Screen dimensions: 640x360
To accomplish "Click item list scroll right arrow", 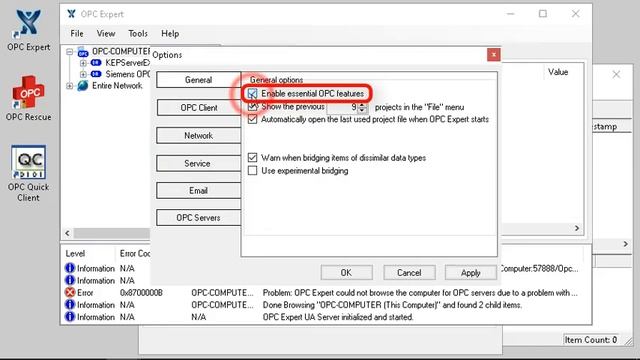I will (x=577, y=228).
